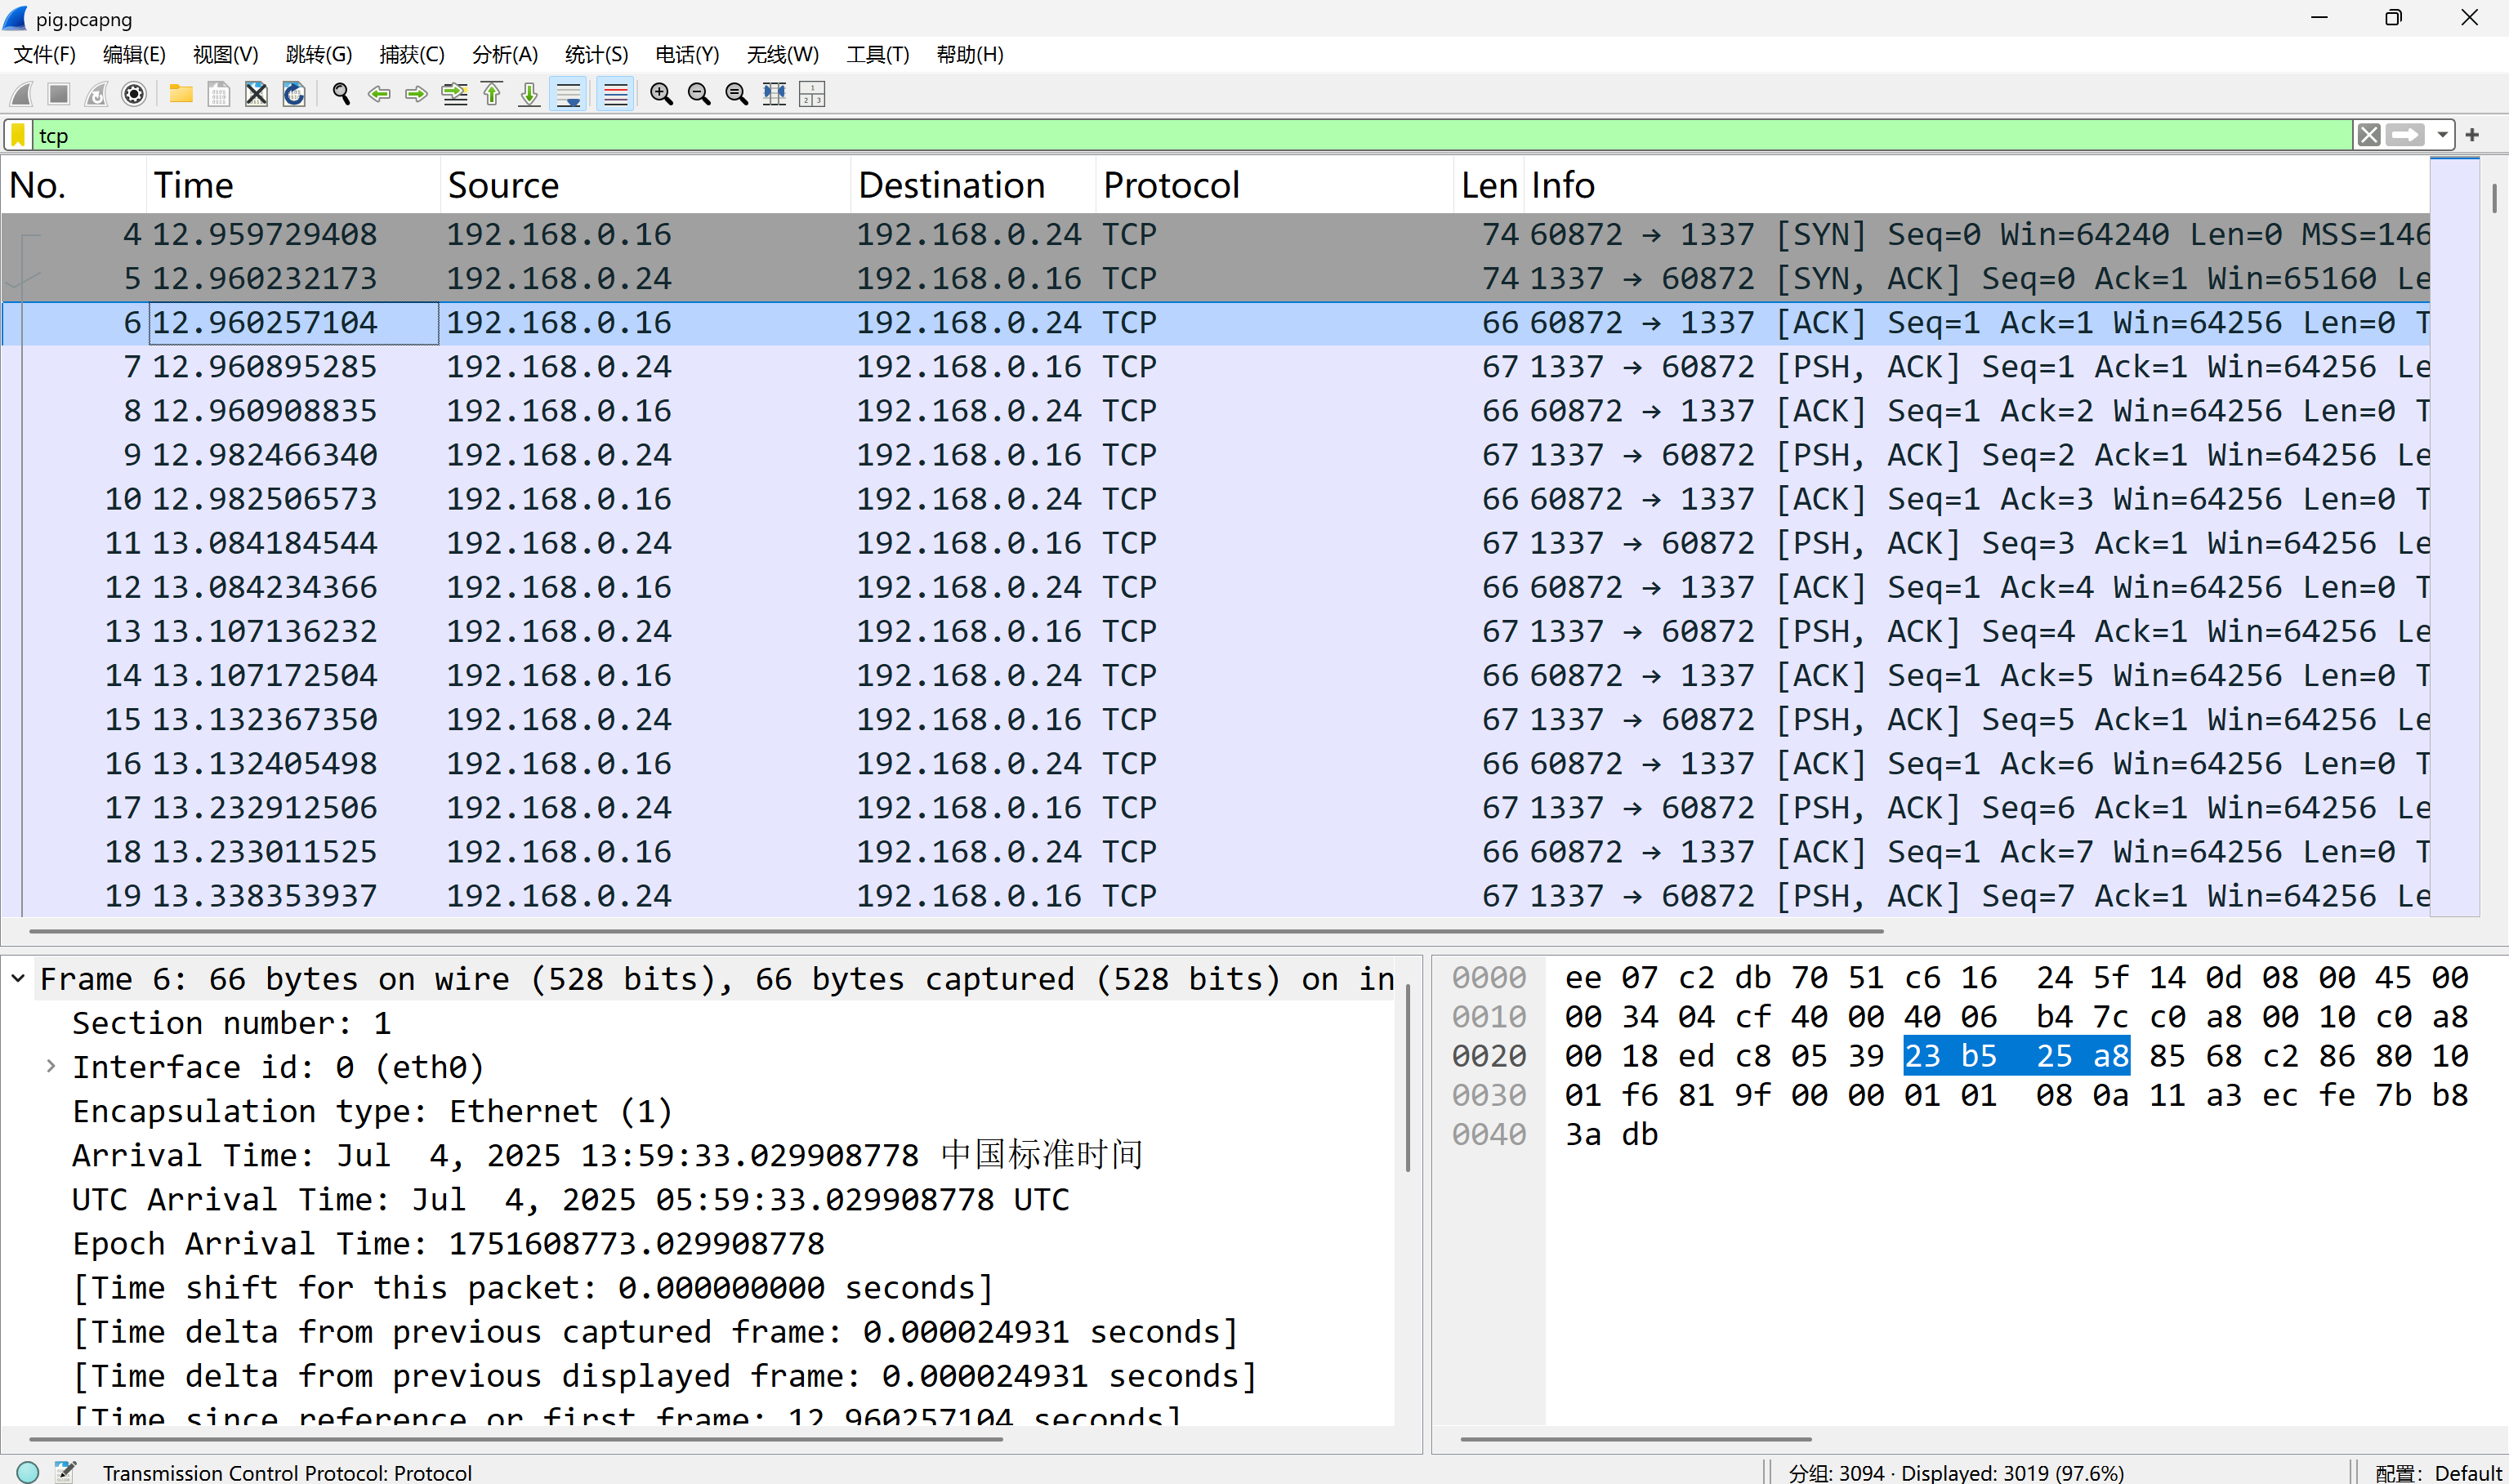This screenshot has height=1484, width=2509.
Task: Sort by the Info column header
Action: [x=1976, y=185]
